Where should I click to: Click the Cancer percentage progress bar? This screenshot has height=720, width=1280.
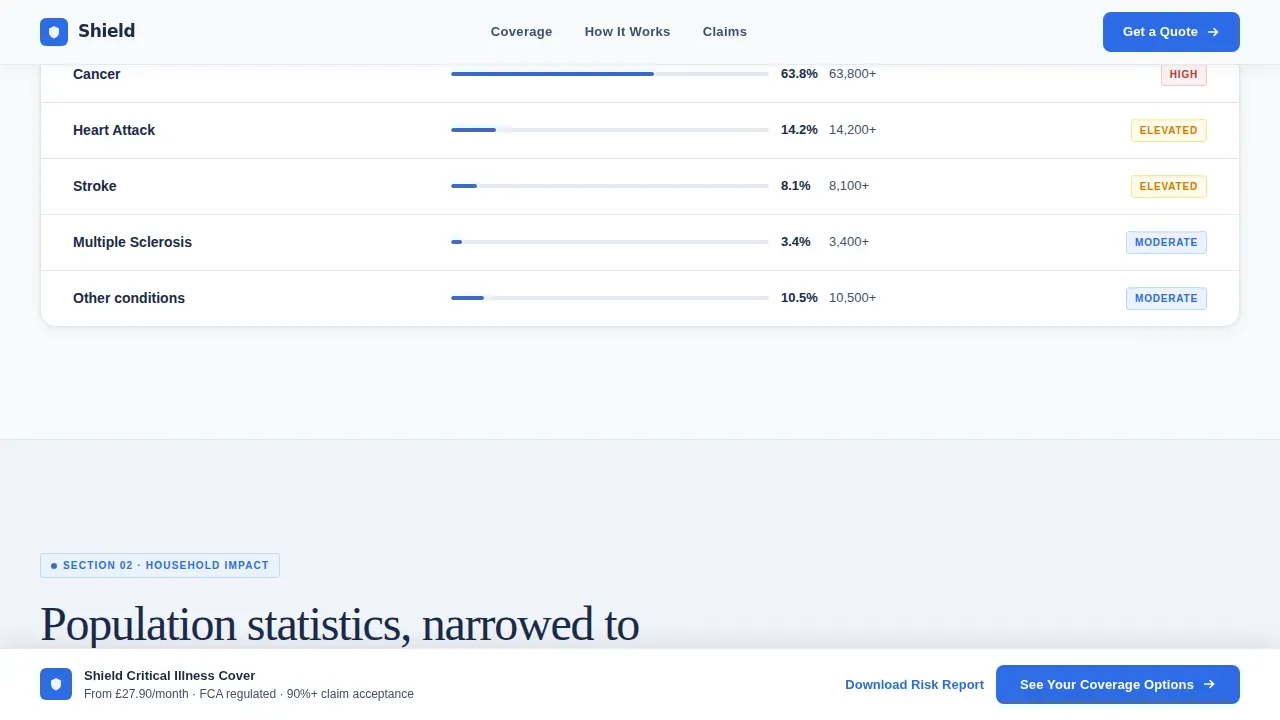(x=610, y=74)
